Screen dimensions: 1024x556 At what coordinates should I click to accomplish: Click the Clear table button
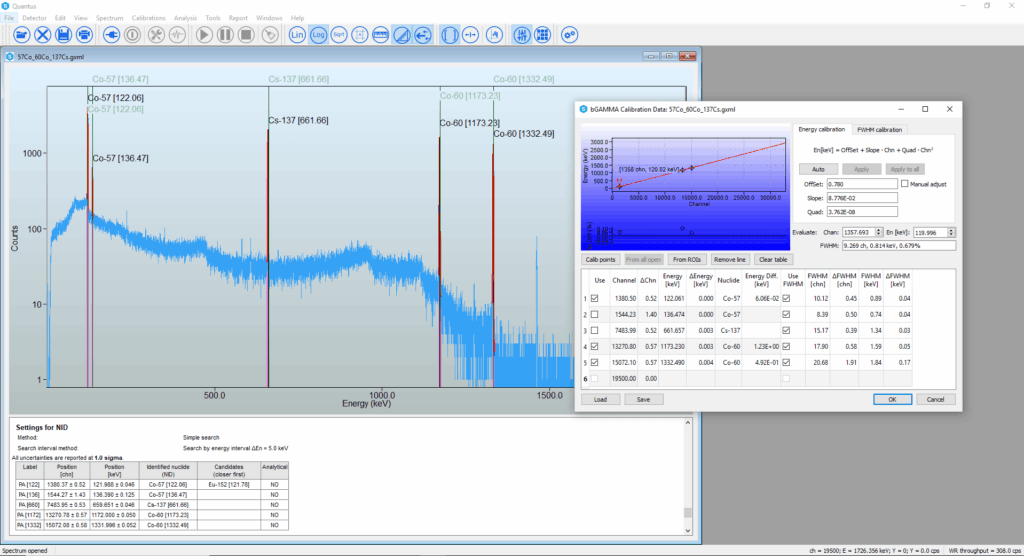(773, 259)
